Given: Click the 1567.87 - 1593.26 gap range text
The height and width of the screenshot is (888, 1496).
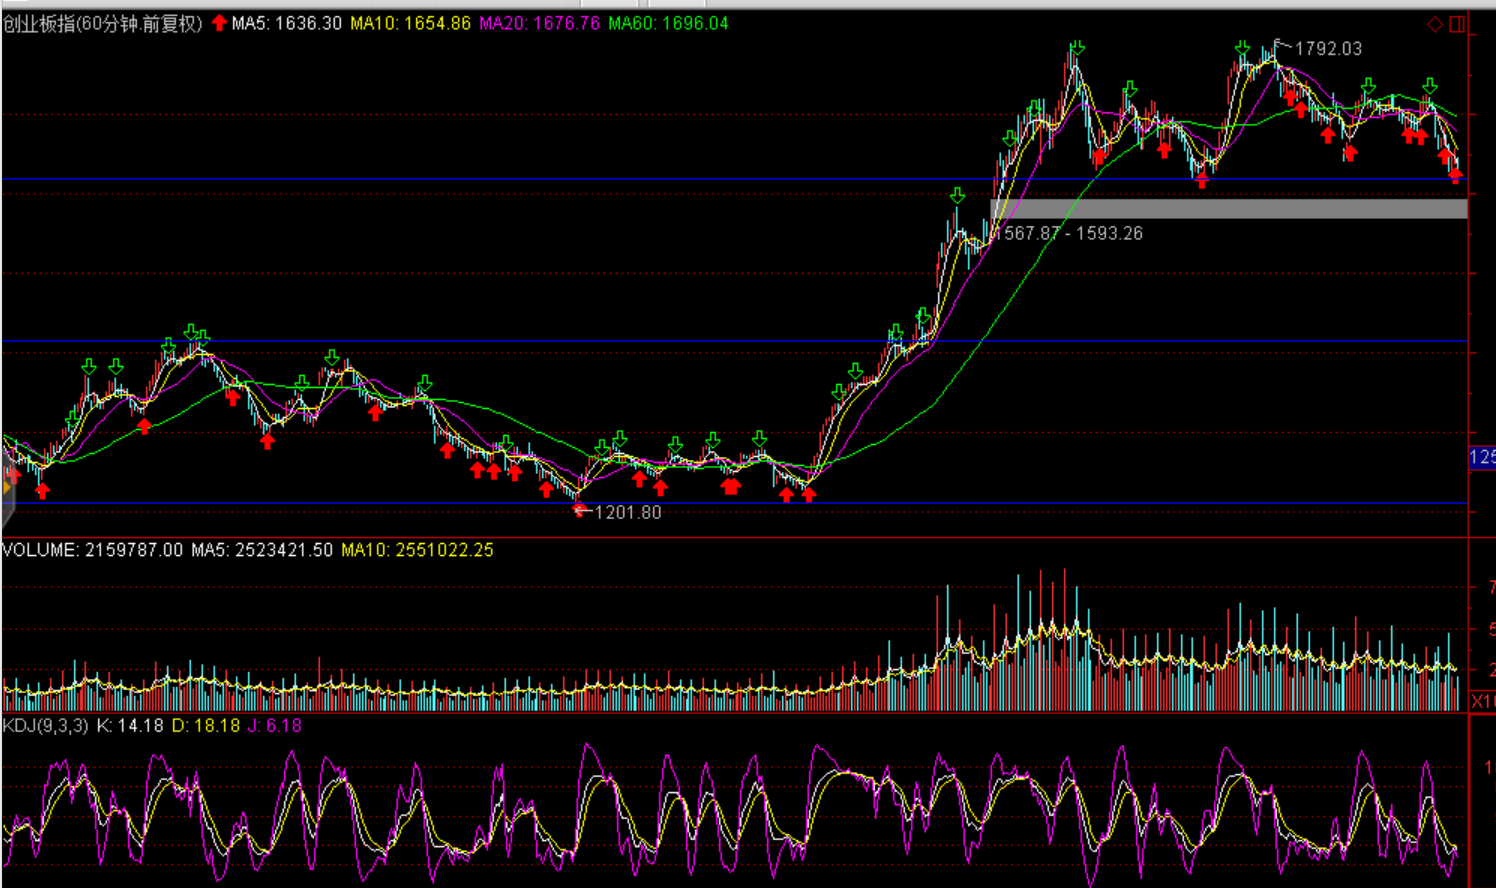Looking at the screenshot, I should pos(1070,233).
